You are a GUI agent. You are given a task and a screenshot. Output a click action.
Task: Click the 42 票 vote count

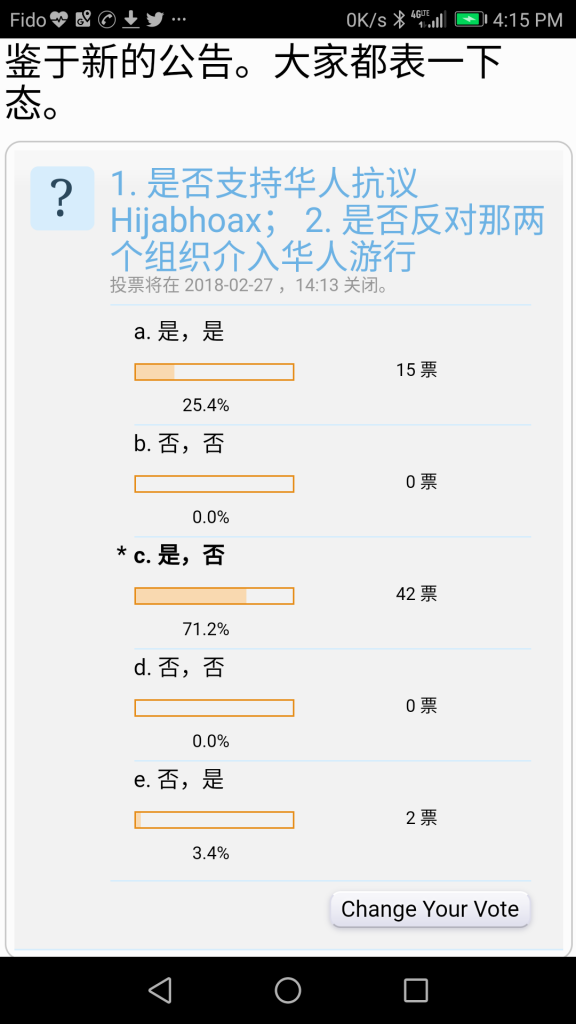[x=416, y=594]
